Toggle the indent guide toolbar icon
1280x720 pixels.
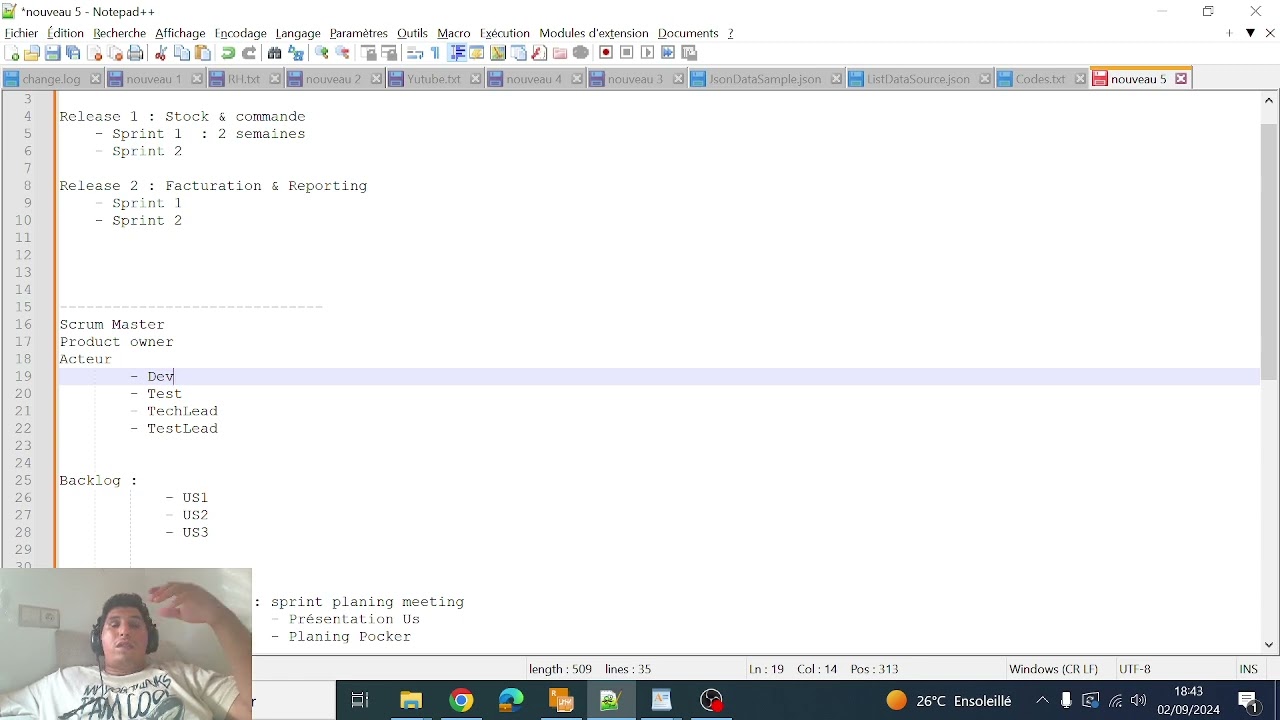457,53
